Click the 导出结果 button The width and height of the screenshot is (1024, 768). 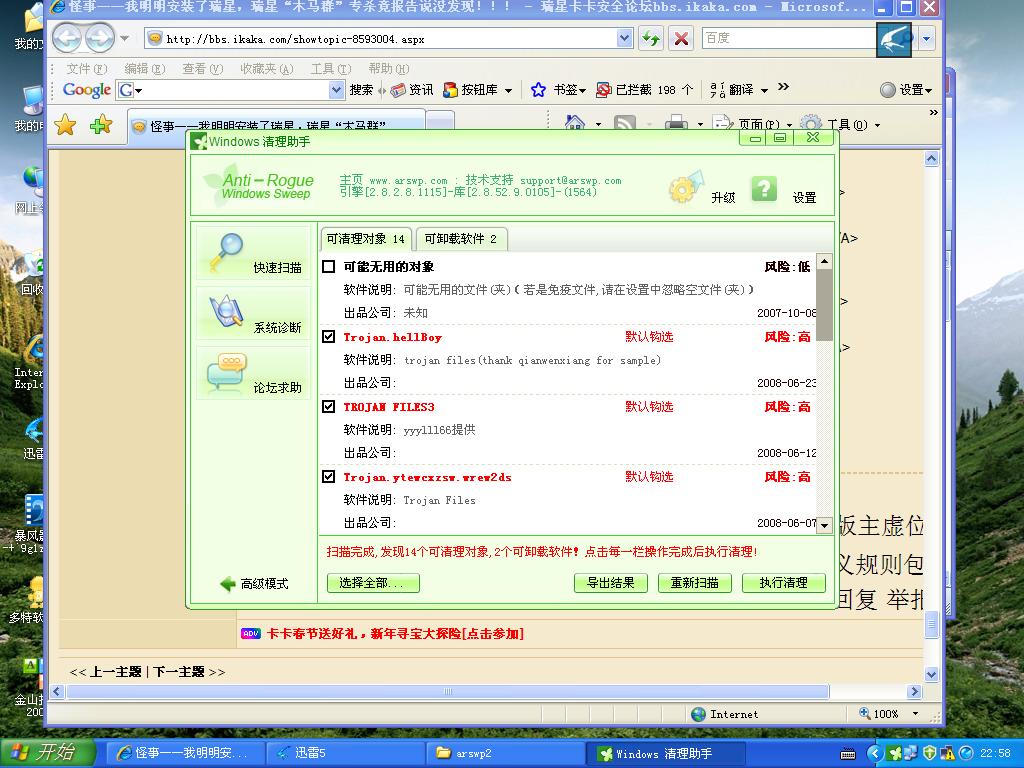pos(611,583)
